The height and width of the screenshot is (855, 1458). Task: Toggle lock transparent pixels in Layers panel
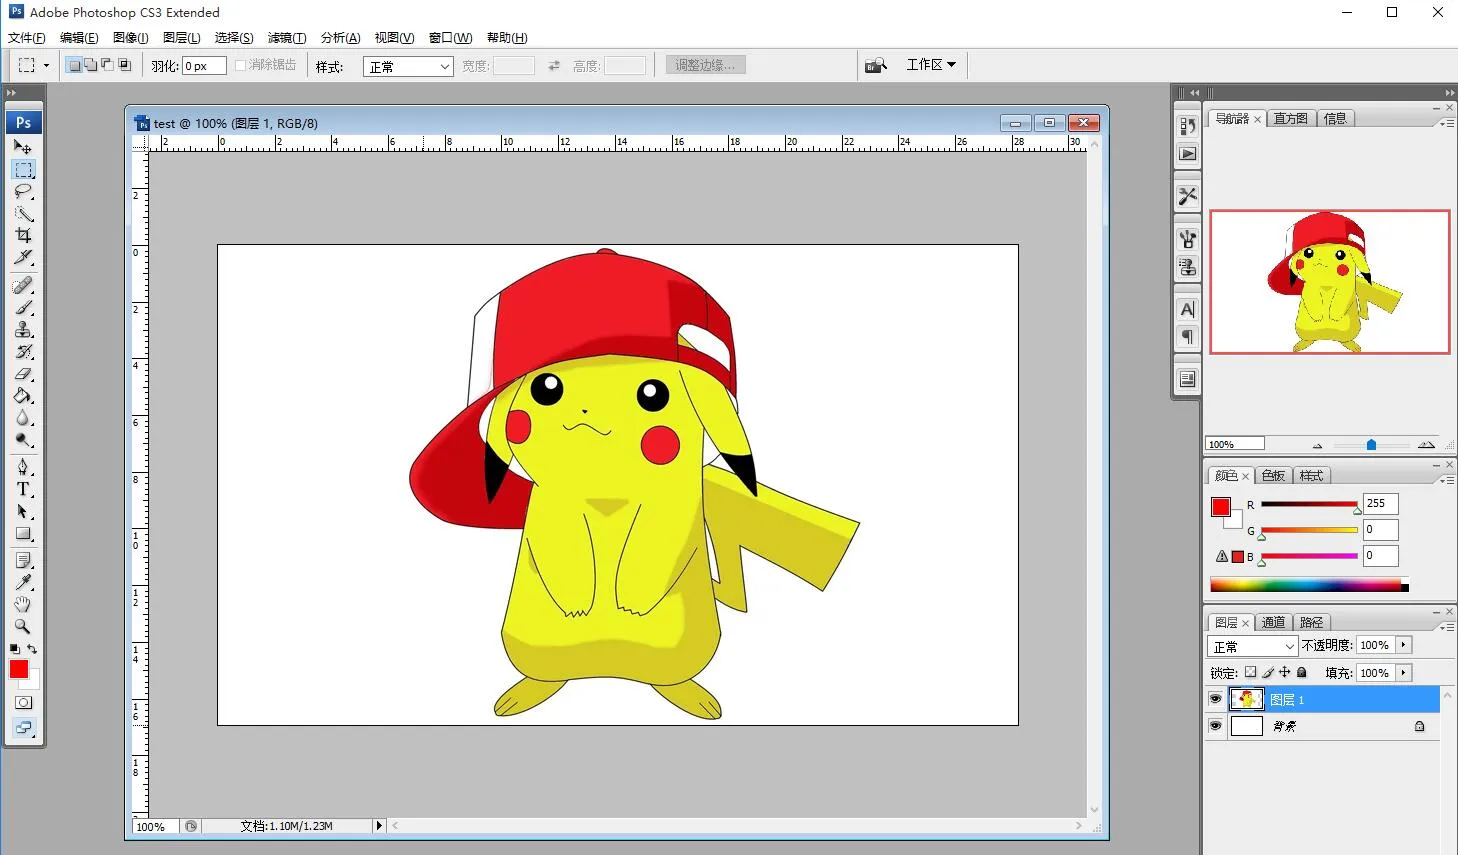tap(1250, 673)
